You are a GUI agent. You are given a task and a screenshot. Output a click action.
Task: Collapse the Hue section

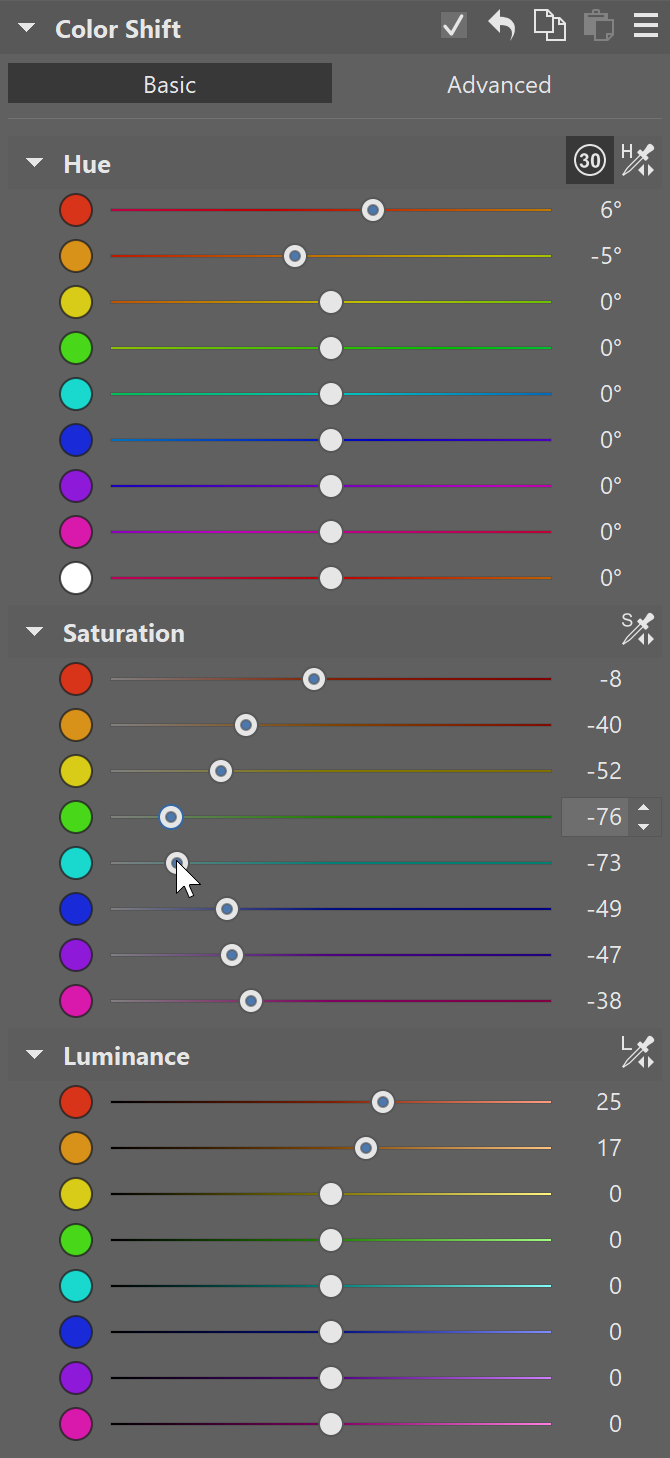36,163
